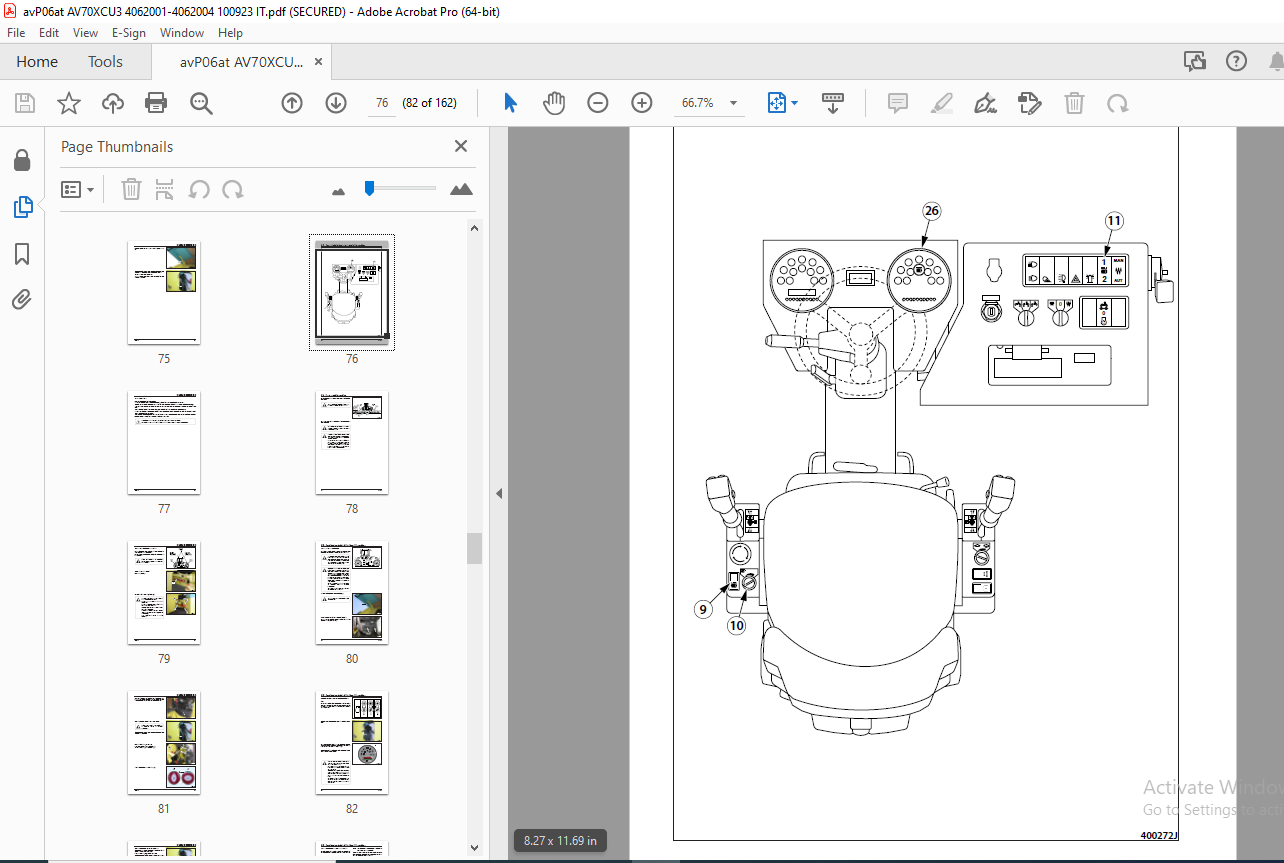Collapse the navigation pane with the side arrow

tap(499, 493)
